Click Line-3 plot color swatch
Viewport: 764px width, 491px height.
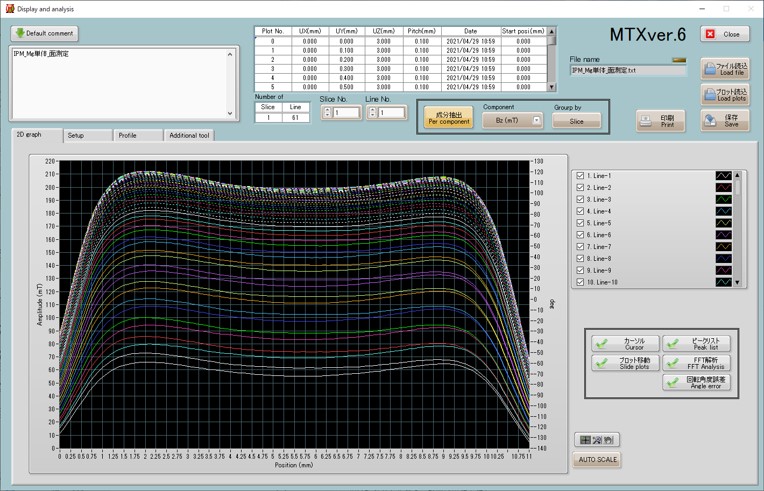point(724,199)
